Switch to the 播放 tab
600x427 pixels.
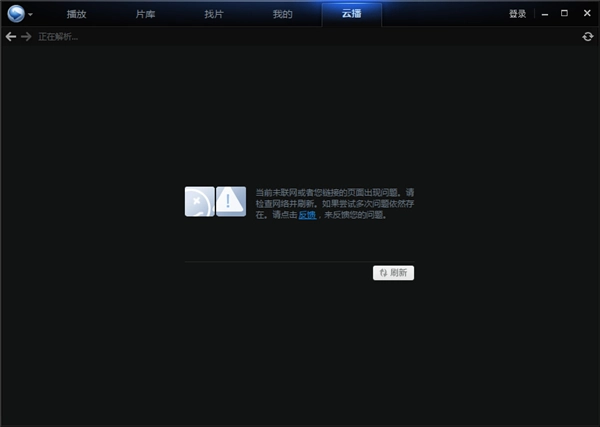pos(77,14)
